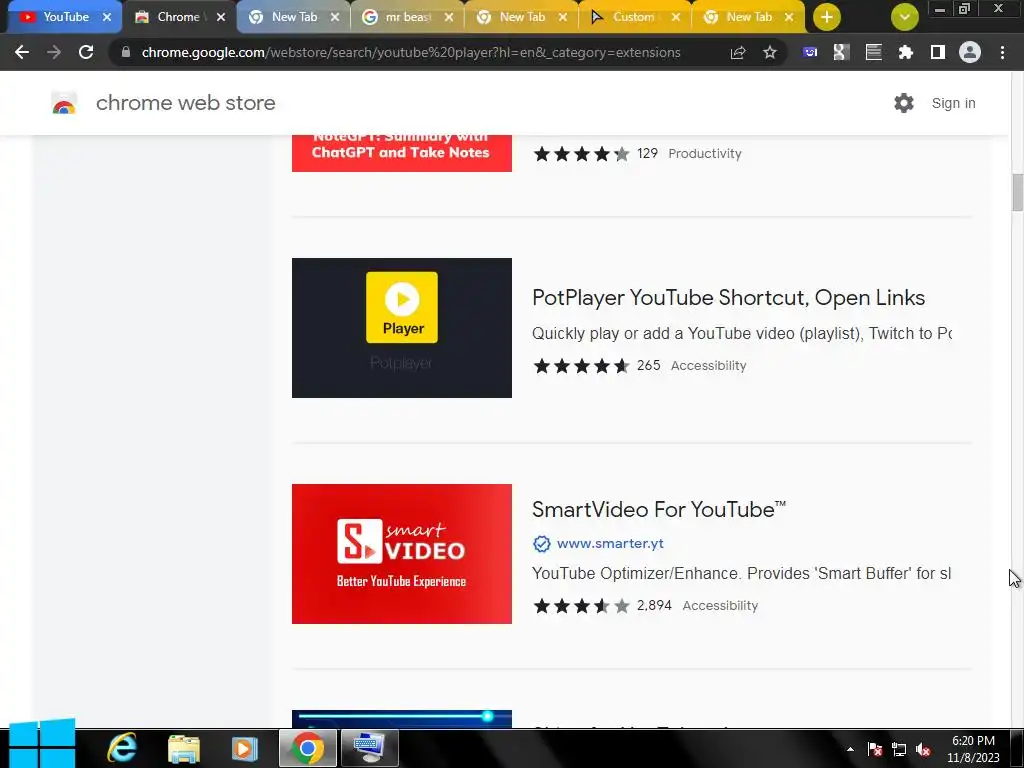1024x768 pixels.
Task: Click the SmartVideo star rating
Action: [x=581, y=606]
